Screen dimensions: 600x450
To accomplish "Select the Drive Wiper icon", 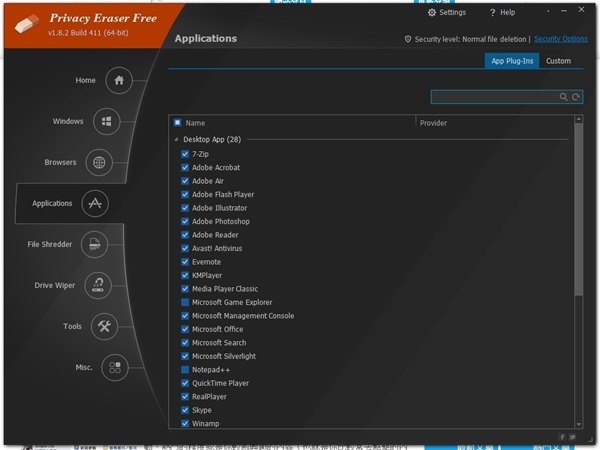I will point(98,286).
